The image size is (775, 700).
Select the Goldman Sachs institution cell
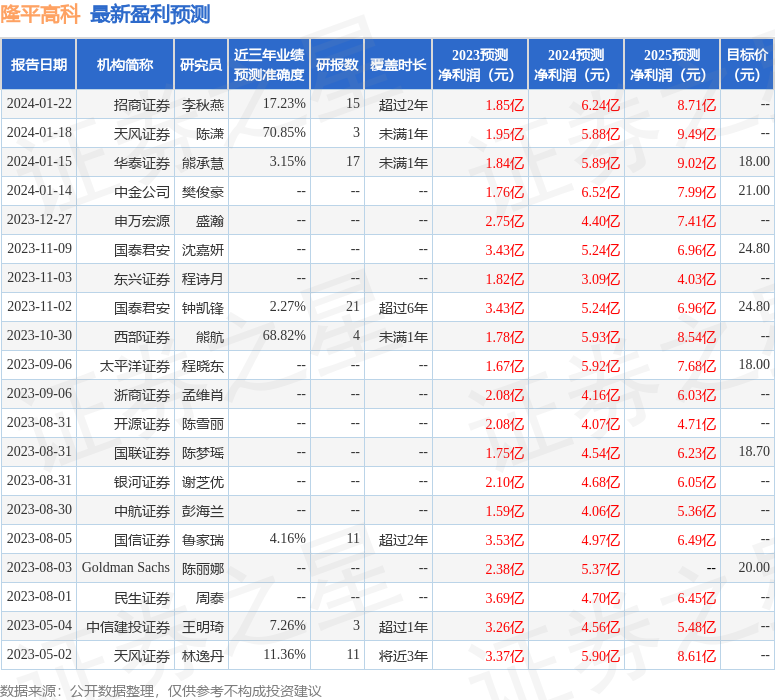tap(126, 568)
